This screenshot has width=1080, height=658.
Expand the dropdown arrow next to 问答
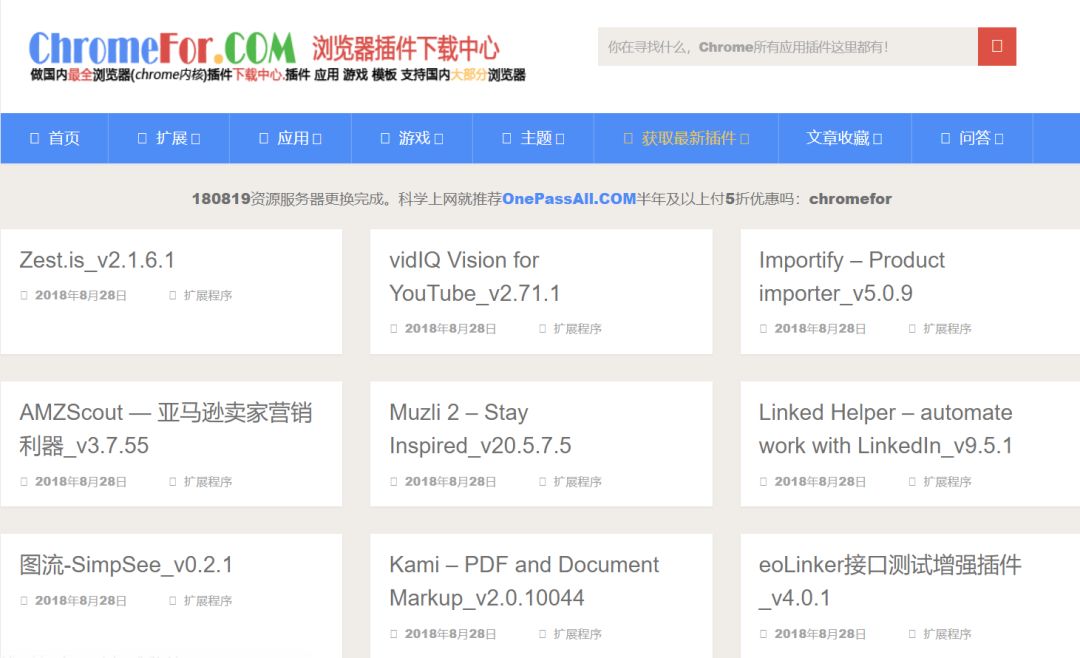point(999,139)
